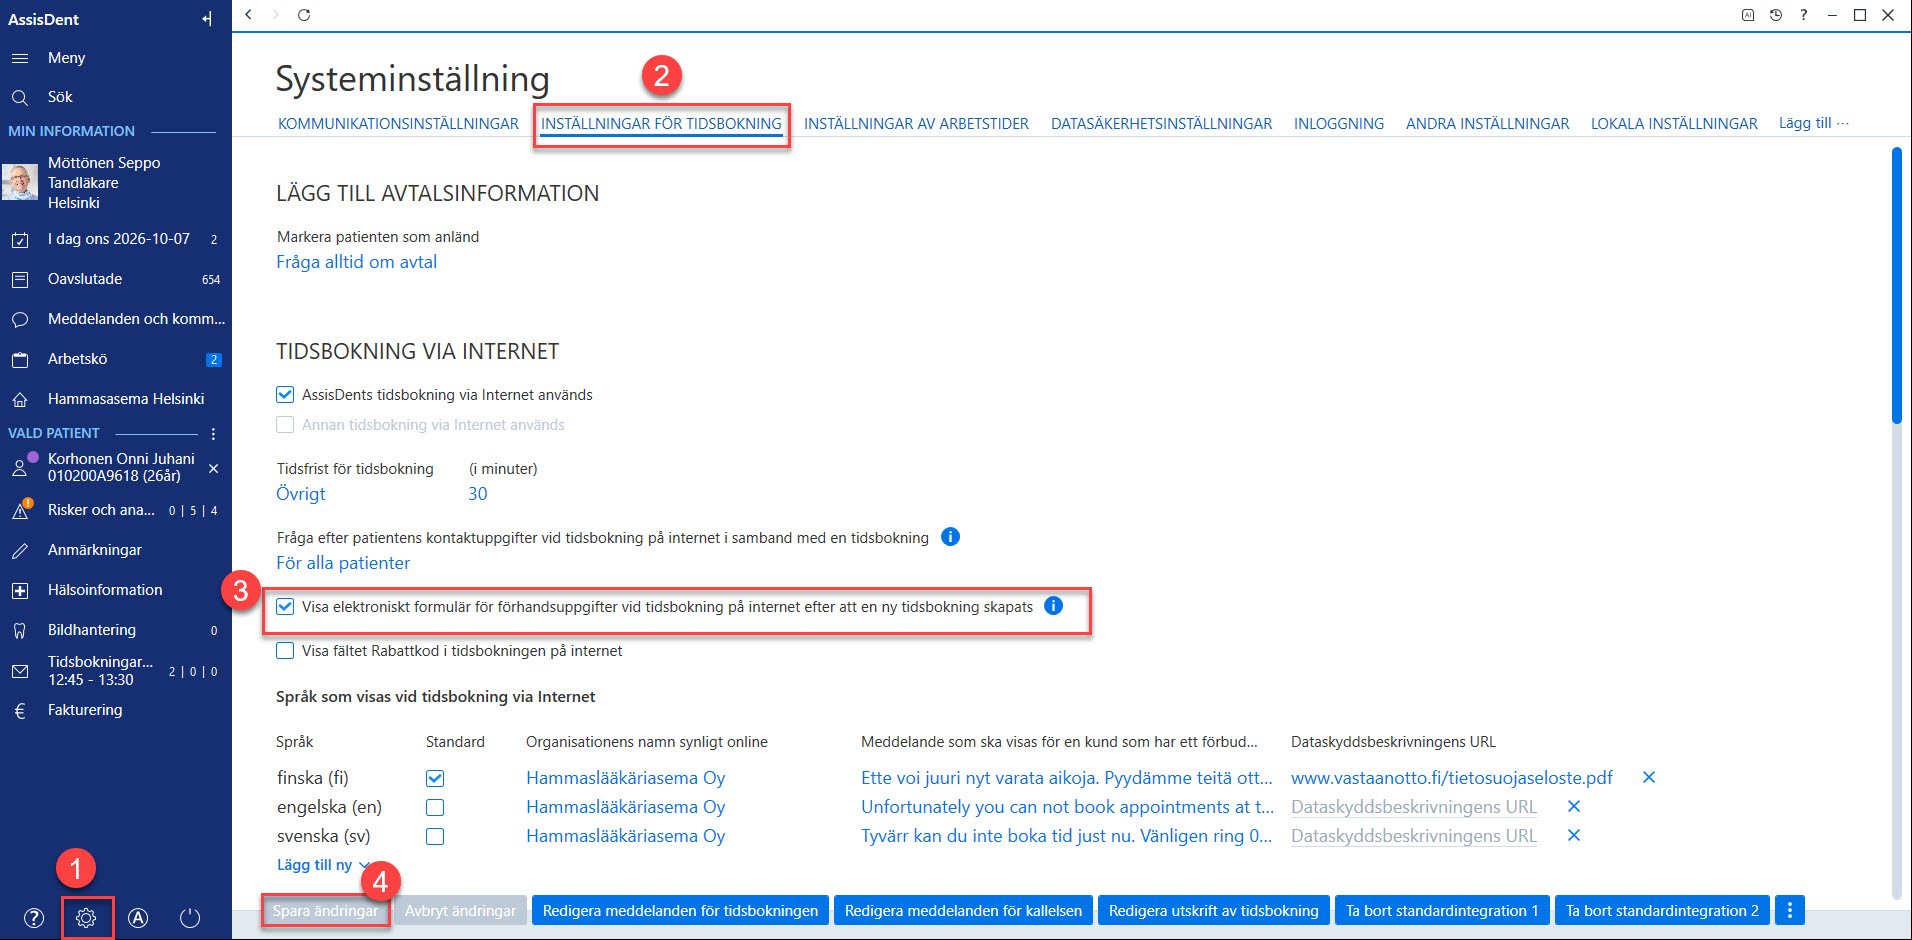Toggle AssisDents tidsbokning via Internet används
The height and width of the screenshot is (940, 1912).
click(285, 395)
